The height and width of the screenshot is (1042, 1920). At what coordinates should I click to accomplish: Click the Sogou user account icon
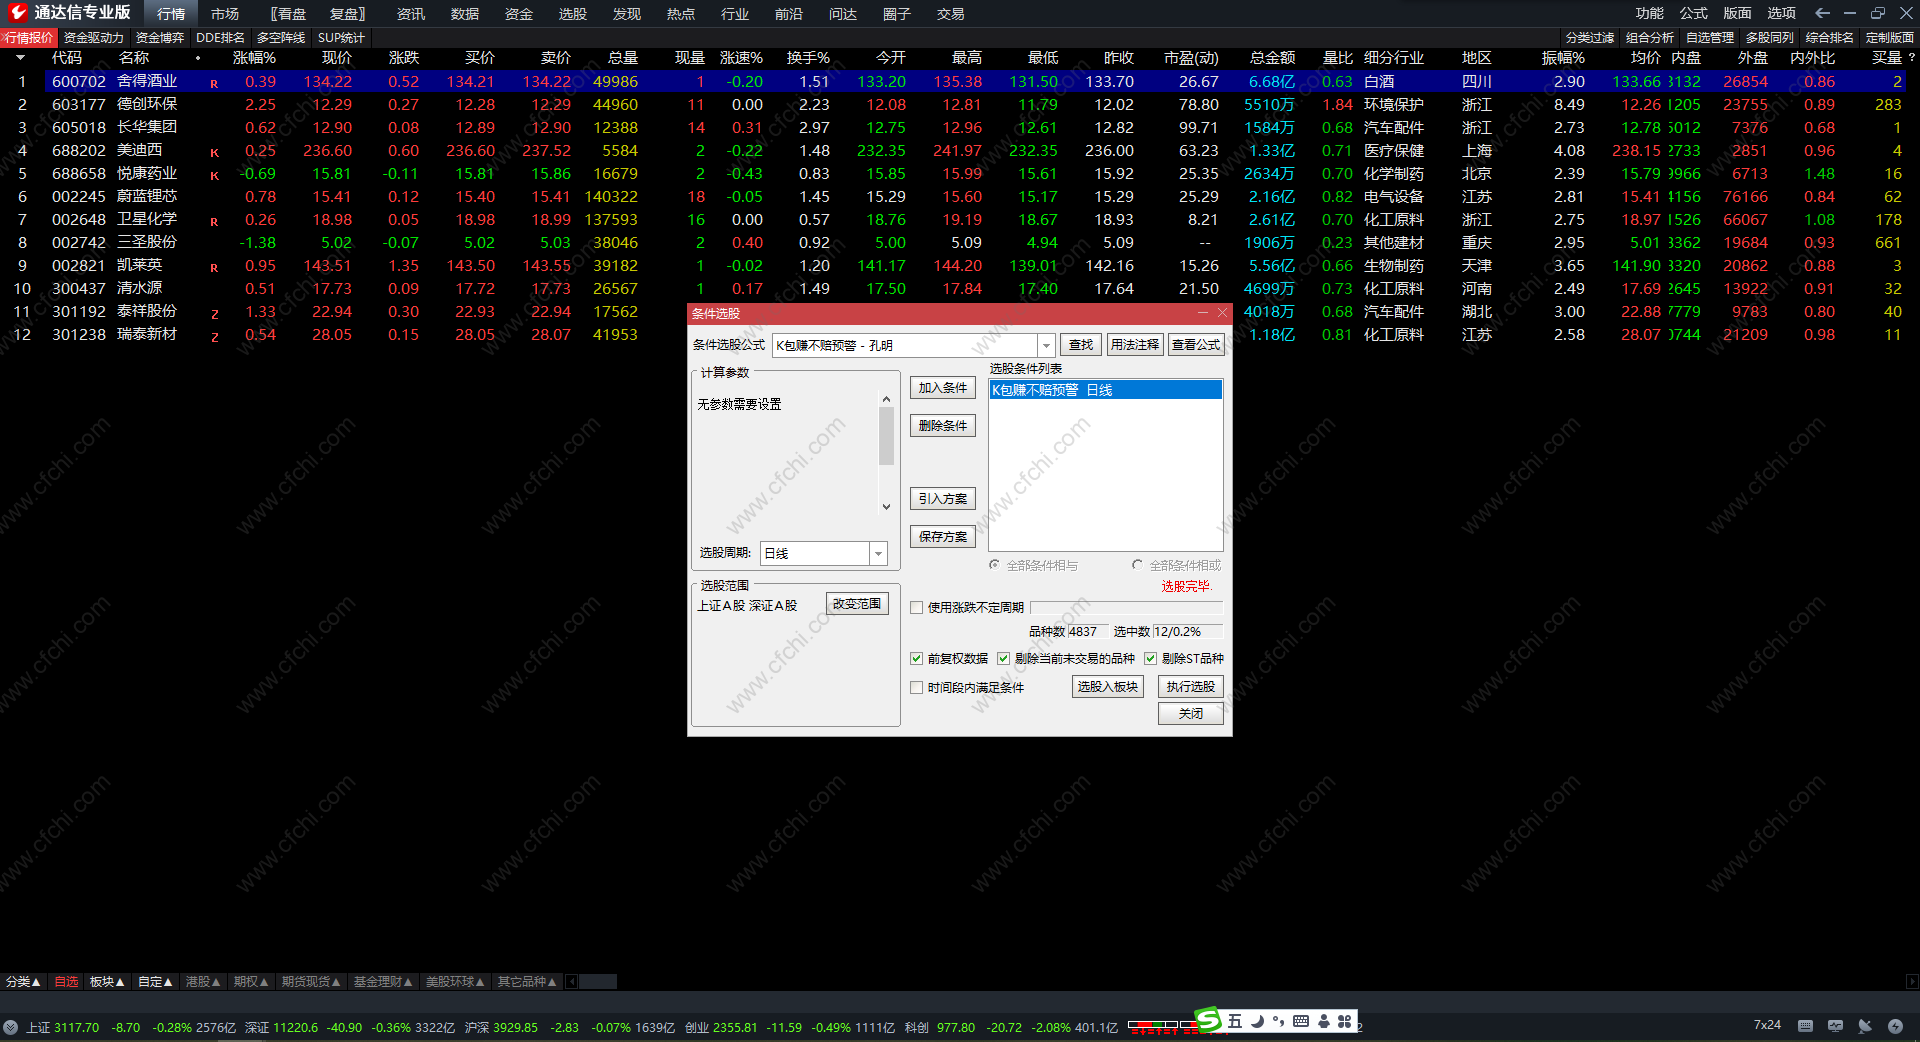(x=1324, y=1021)
